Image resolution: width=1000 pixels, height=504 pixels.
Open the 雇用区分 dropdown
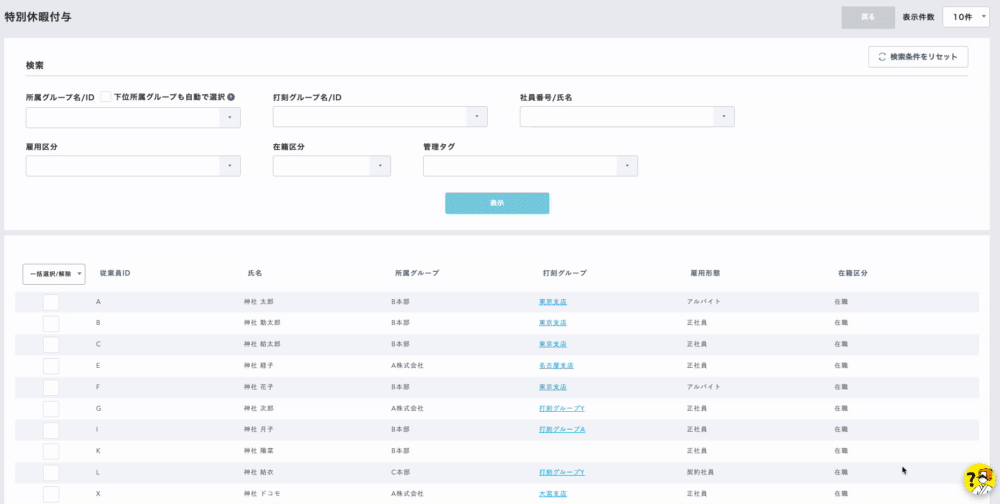133,166
